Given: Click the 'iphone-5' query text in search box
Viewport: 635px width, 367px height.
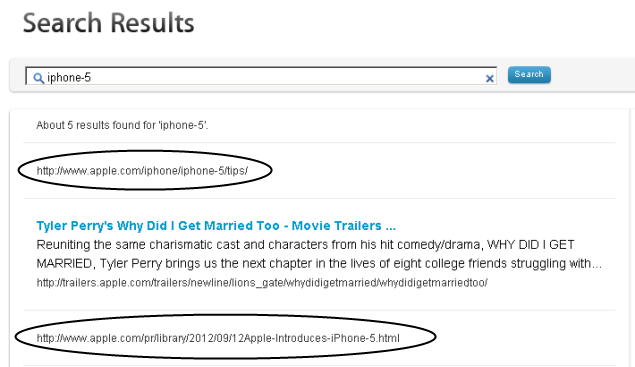Looking at the screenshot, I should point(69,77).
